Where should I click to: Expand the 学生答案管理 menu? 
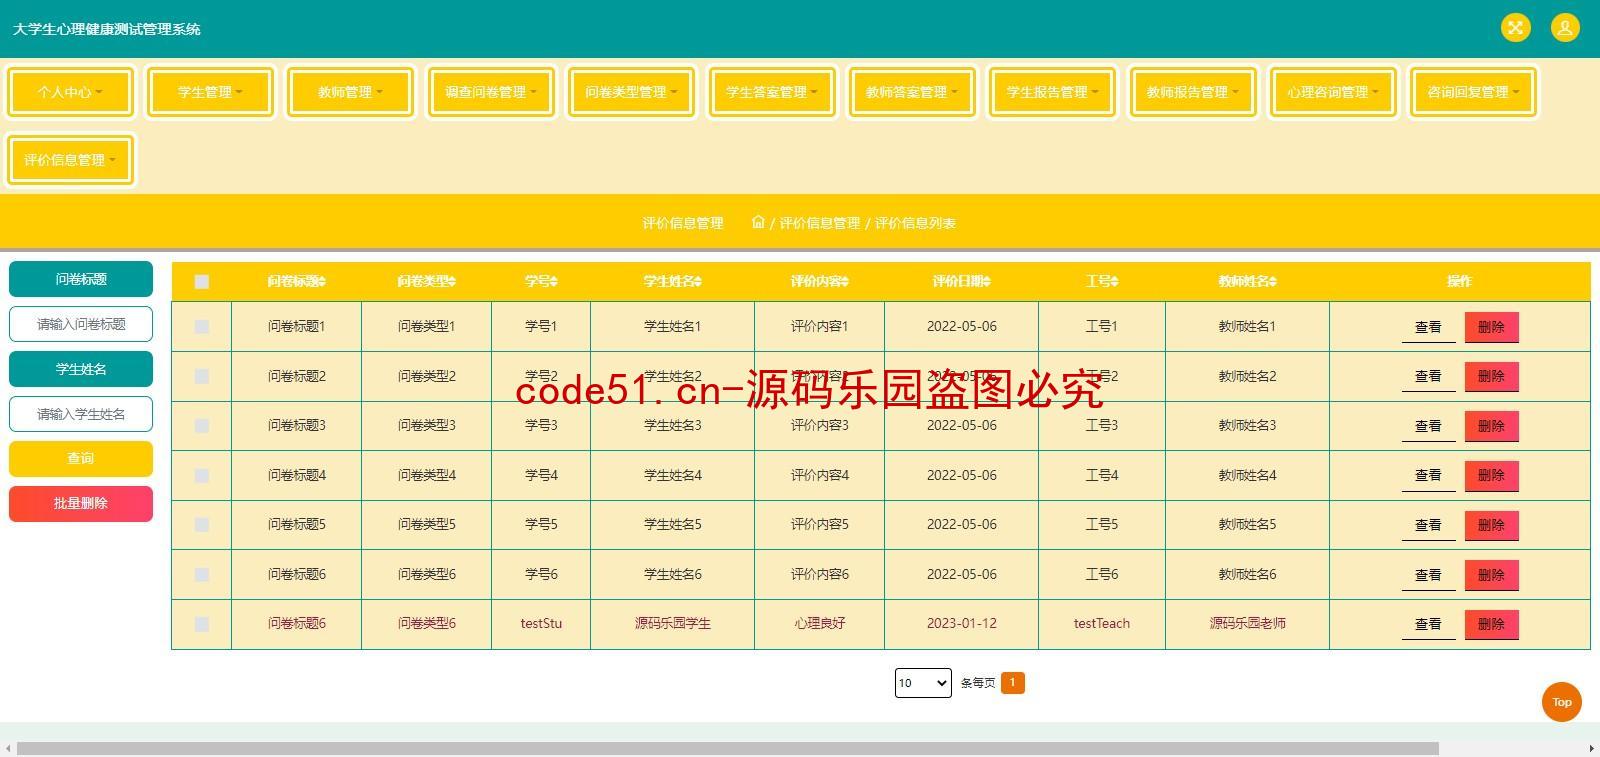[x=772, y=92]
